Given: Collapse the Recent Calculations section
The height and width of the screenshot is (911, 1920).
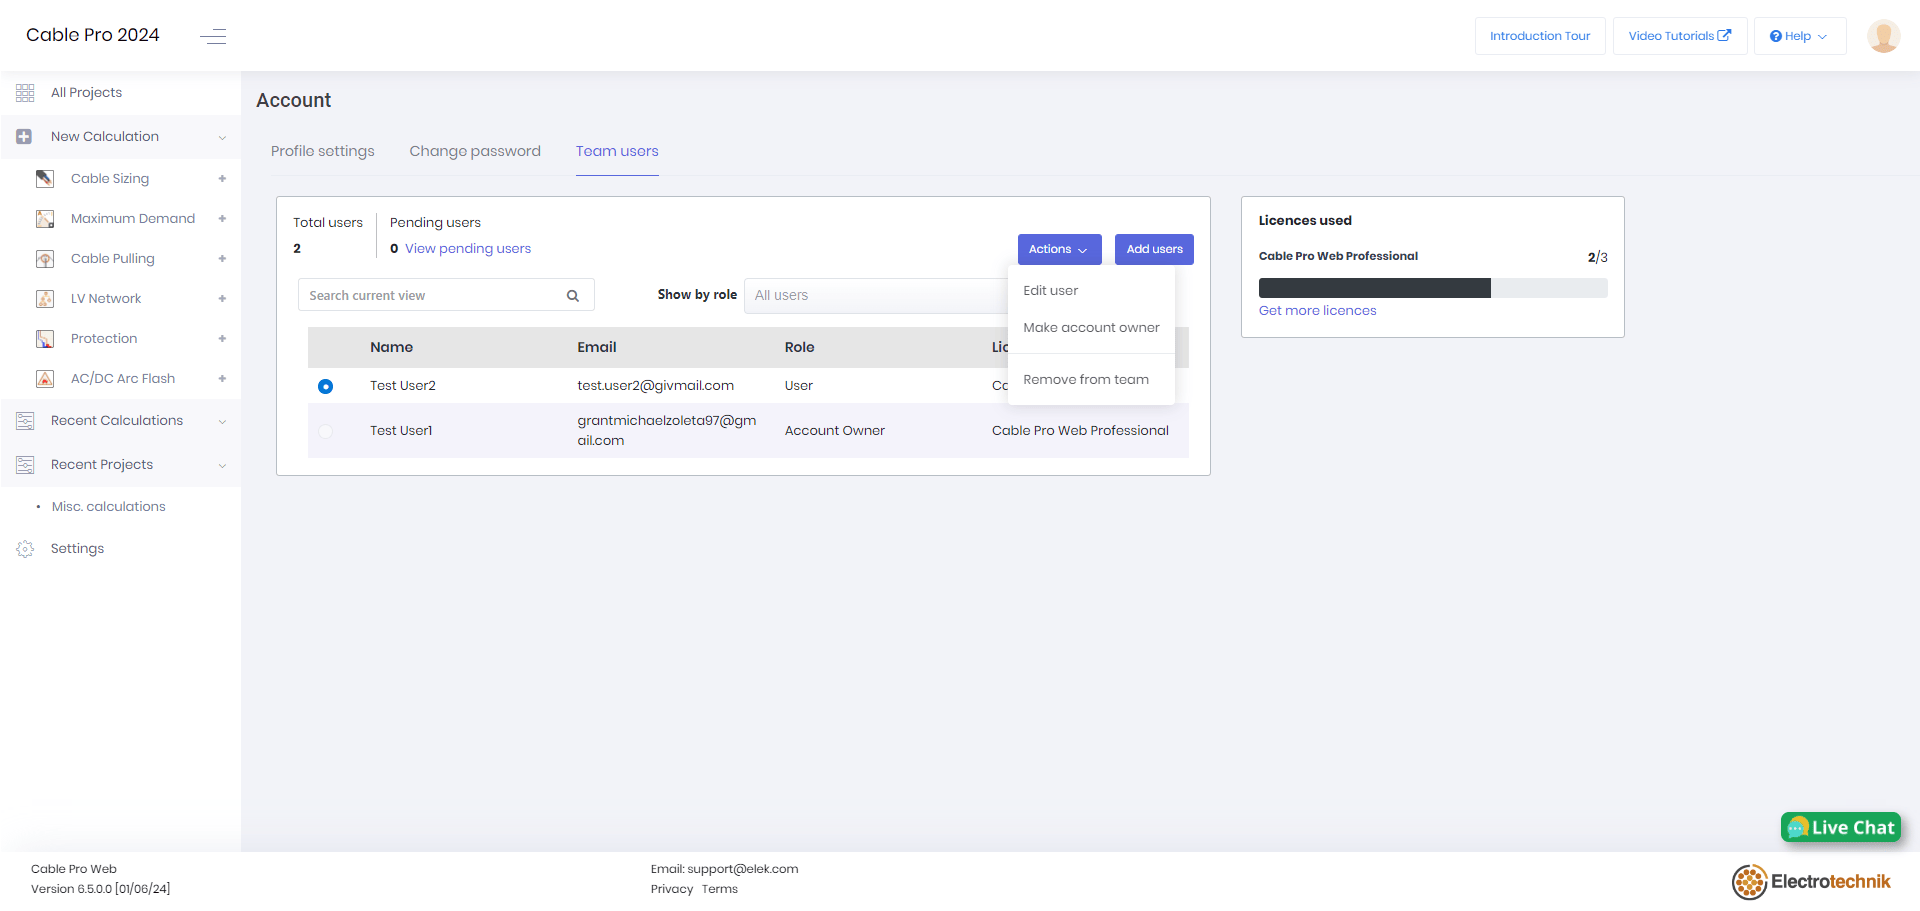Looking at the screenshot, I should pyautogui.click(x=222, y=421).
